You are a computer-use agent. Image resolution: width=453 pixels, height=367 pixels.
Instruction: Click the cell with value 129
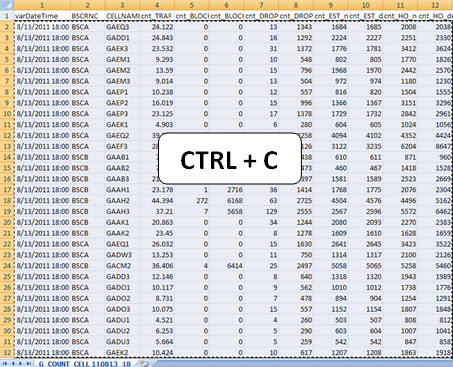click(x=261, y=211)
